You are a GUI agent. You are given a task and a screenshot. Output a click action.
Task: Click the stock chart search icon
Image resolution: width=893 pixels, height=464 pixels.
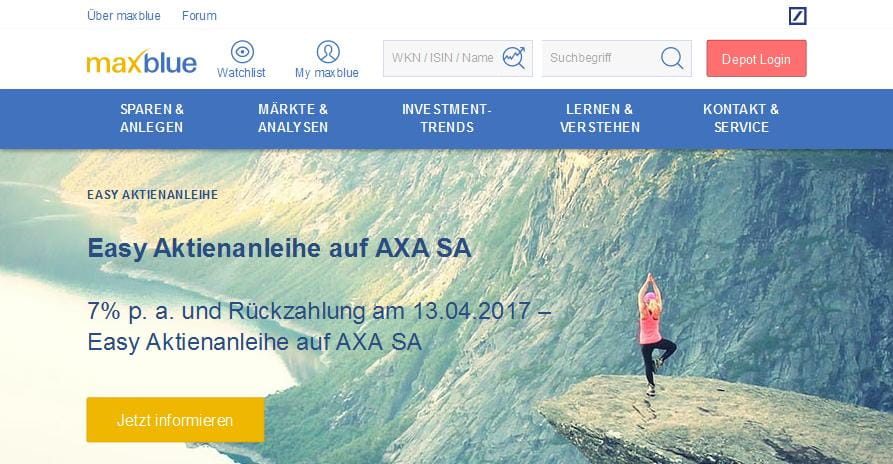pyautogui.click(x=514, y=58)
